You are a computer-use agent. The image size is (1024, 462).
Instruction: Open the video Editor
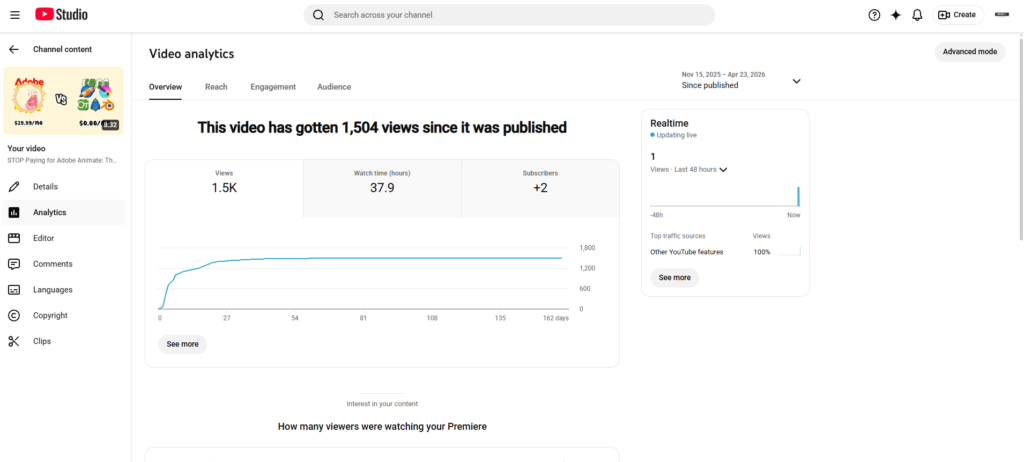[43, 238]
